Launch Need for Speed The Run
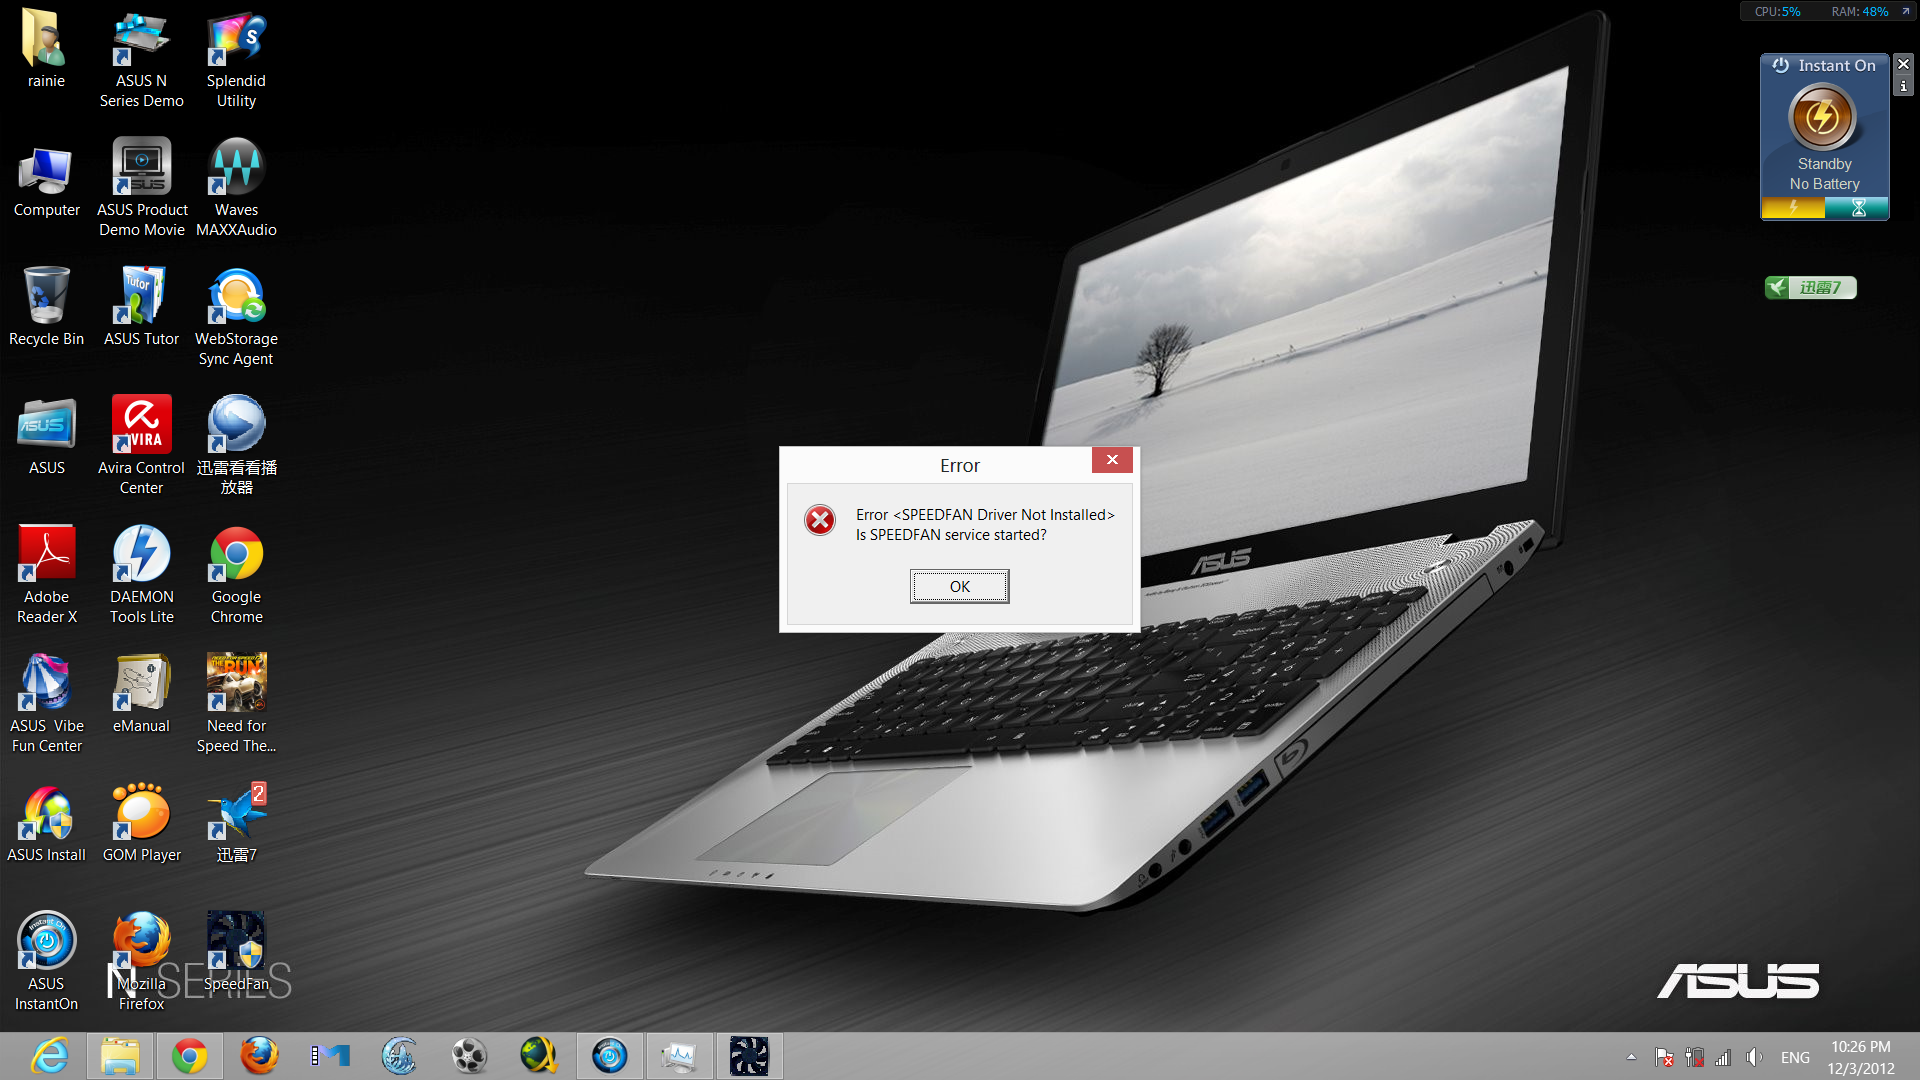The image size is (1920, 1080). click(236, 703)
